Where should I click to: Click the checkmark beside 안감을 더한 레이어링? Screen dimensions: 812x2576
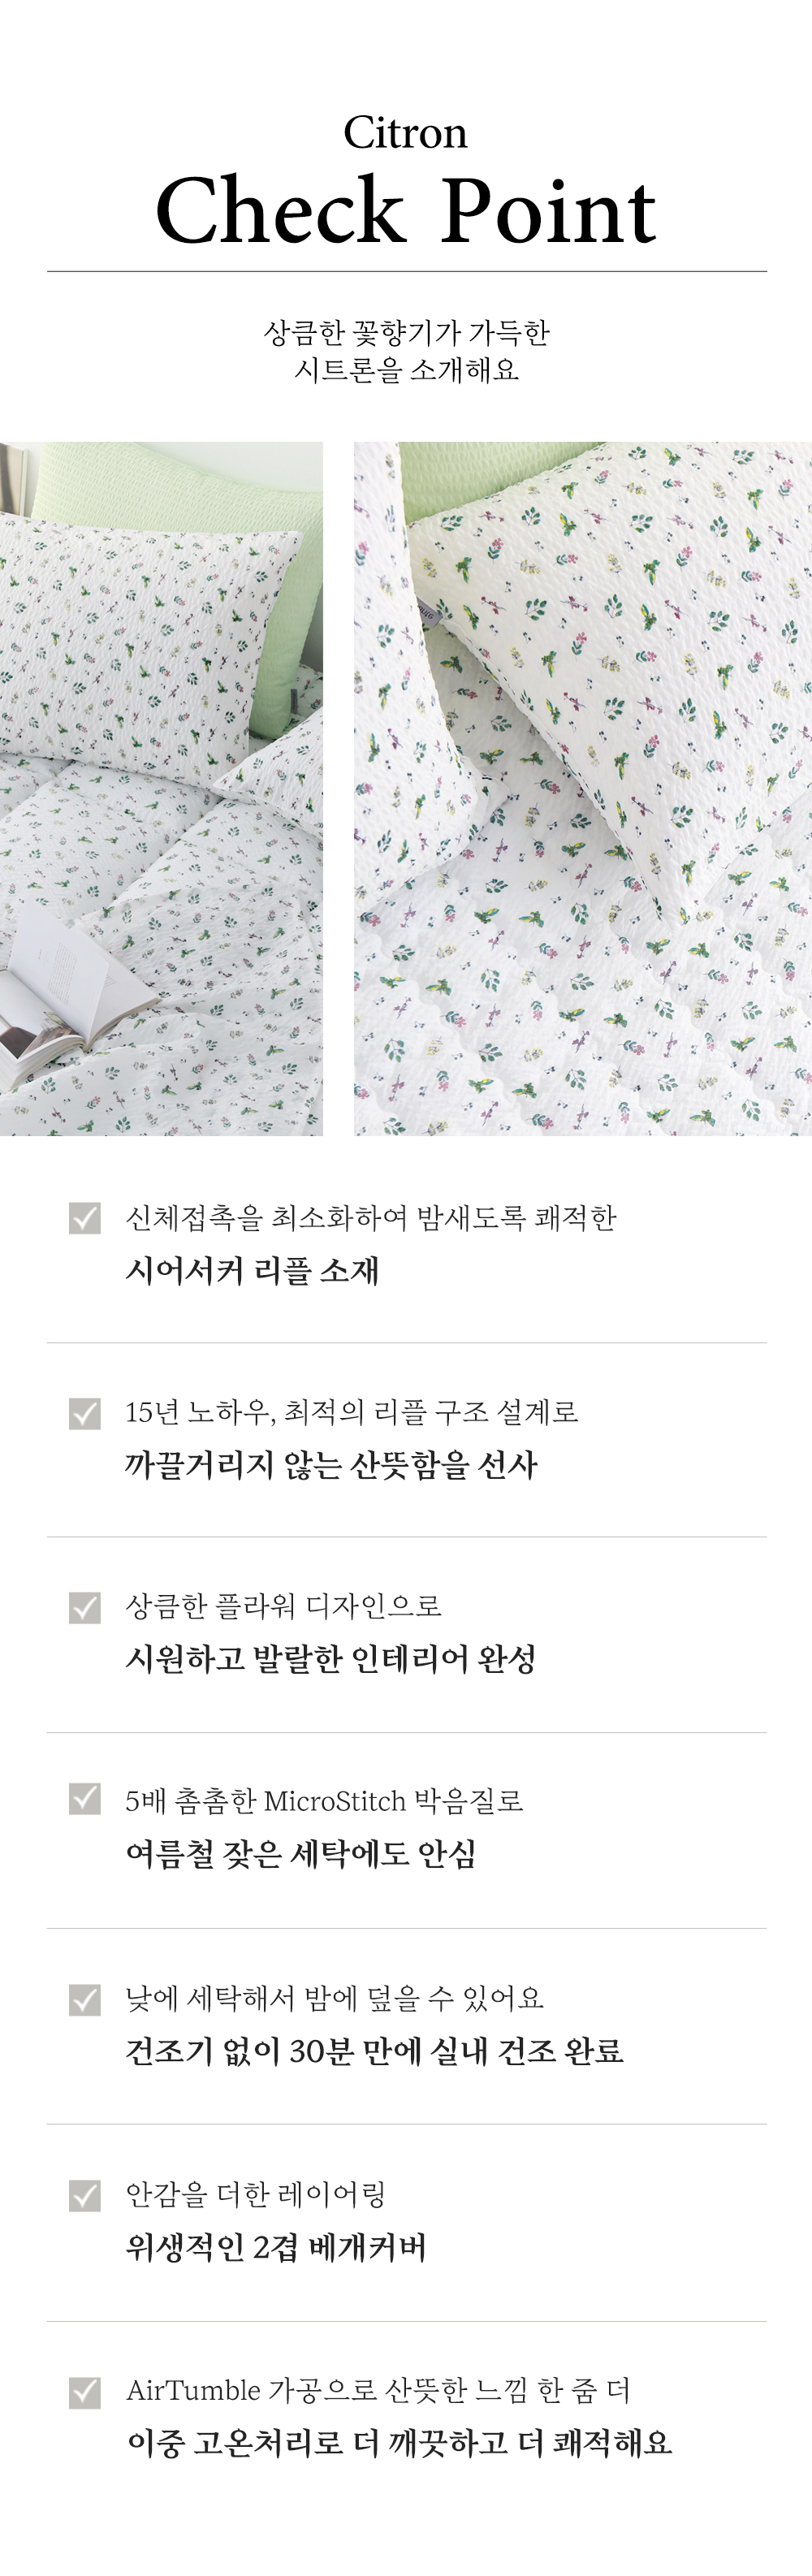(85, 2195)
